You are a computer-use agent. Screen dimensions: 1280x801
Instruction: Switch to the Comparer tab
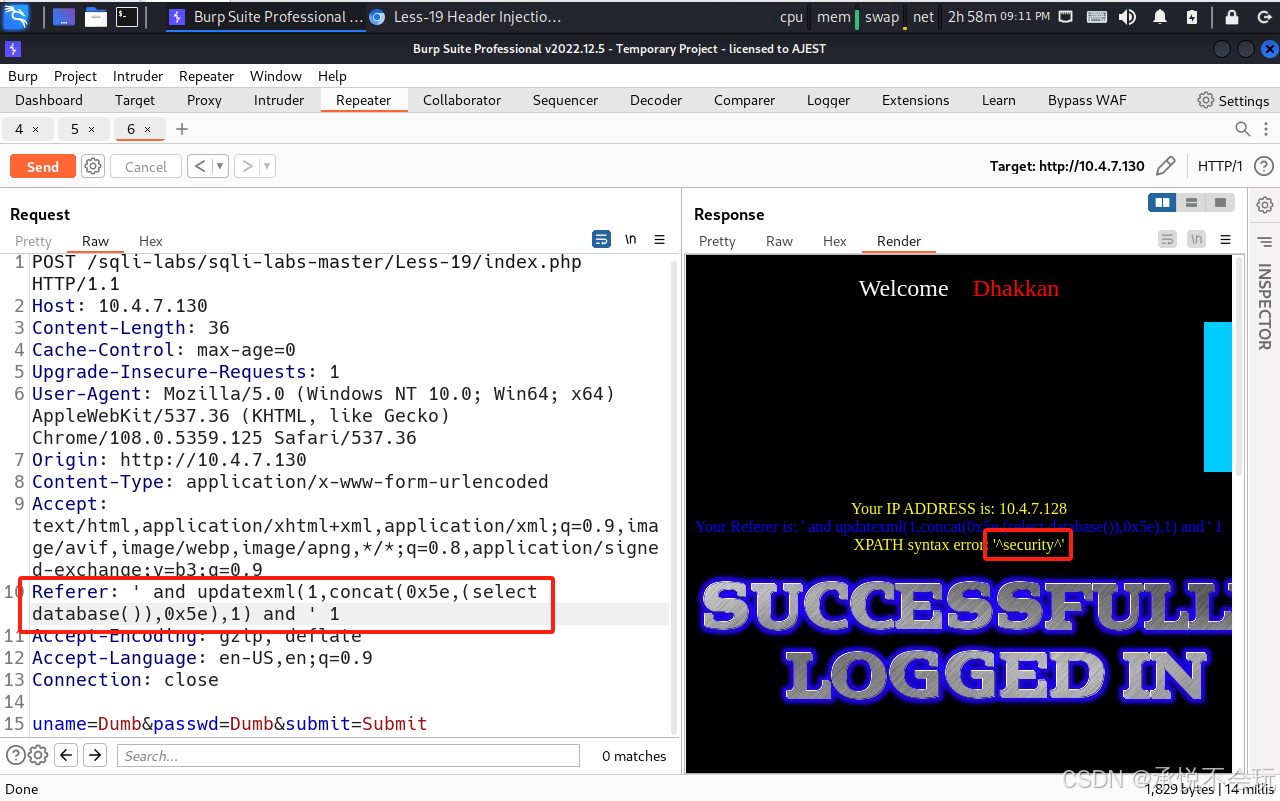pos(744,100)
